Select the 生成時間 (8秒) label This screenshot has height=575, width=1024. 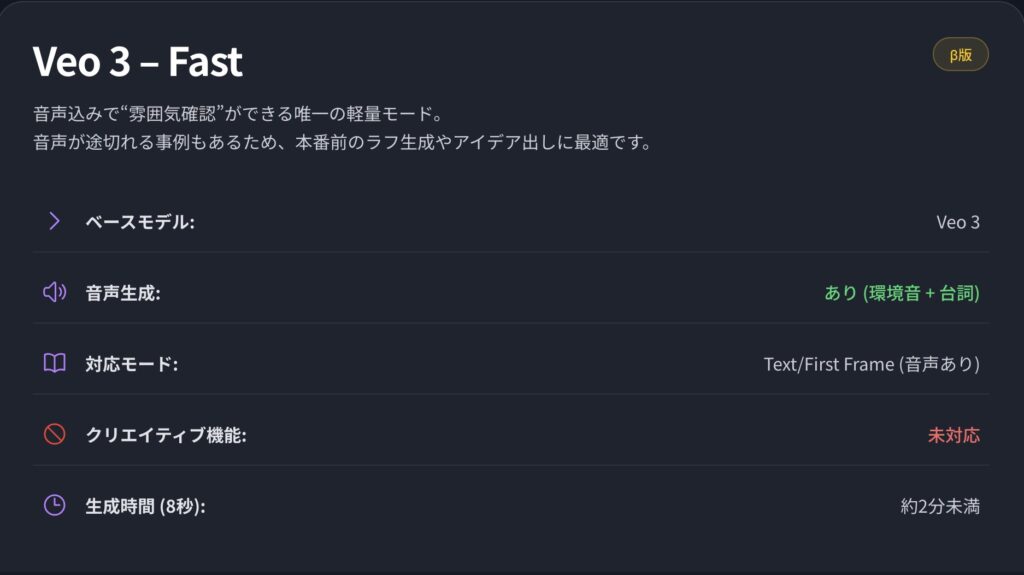pyautogui.click(x=145, y=506)
